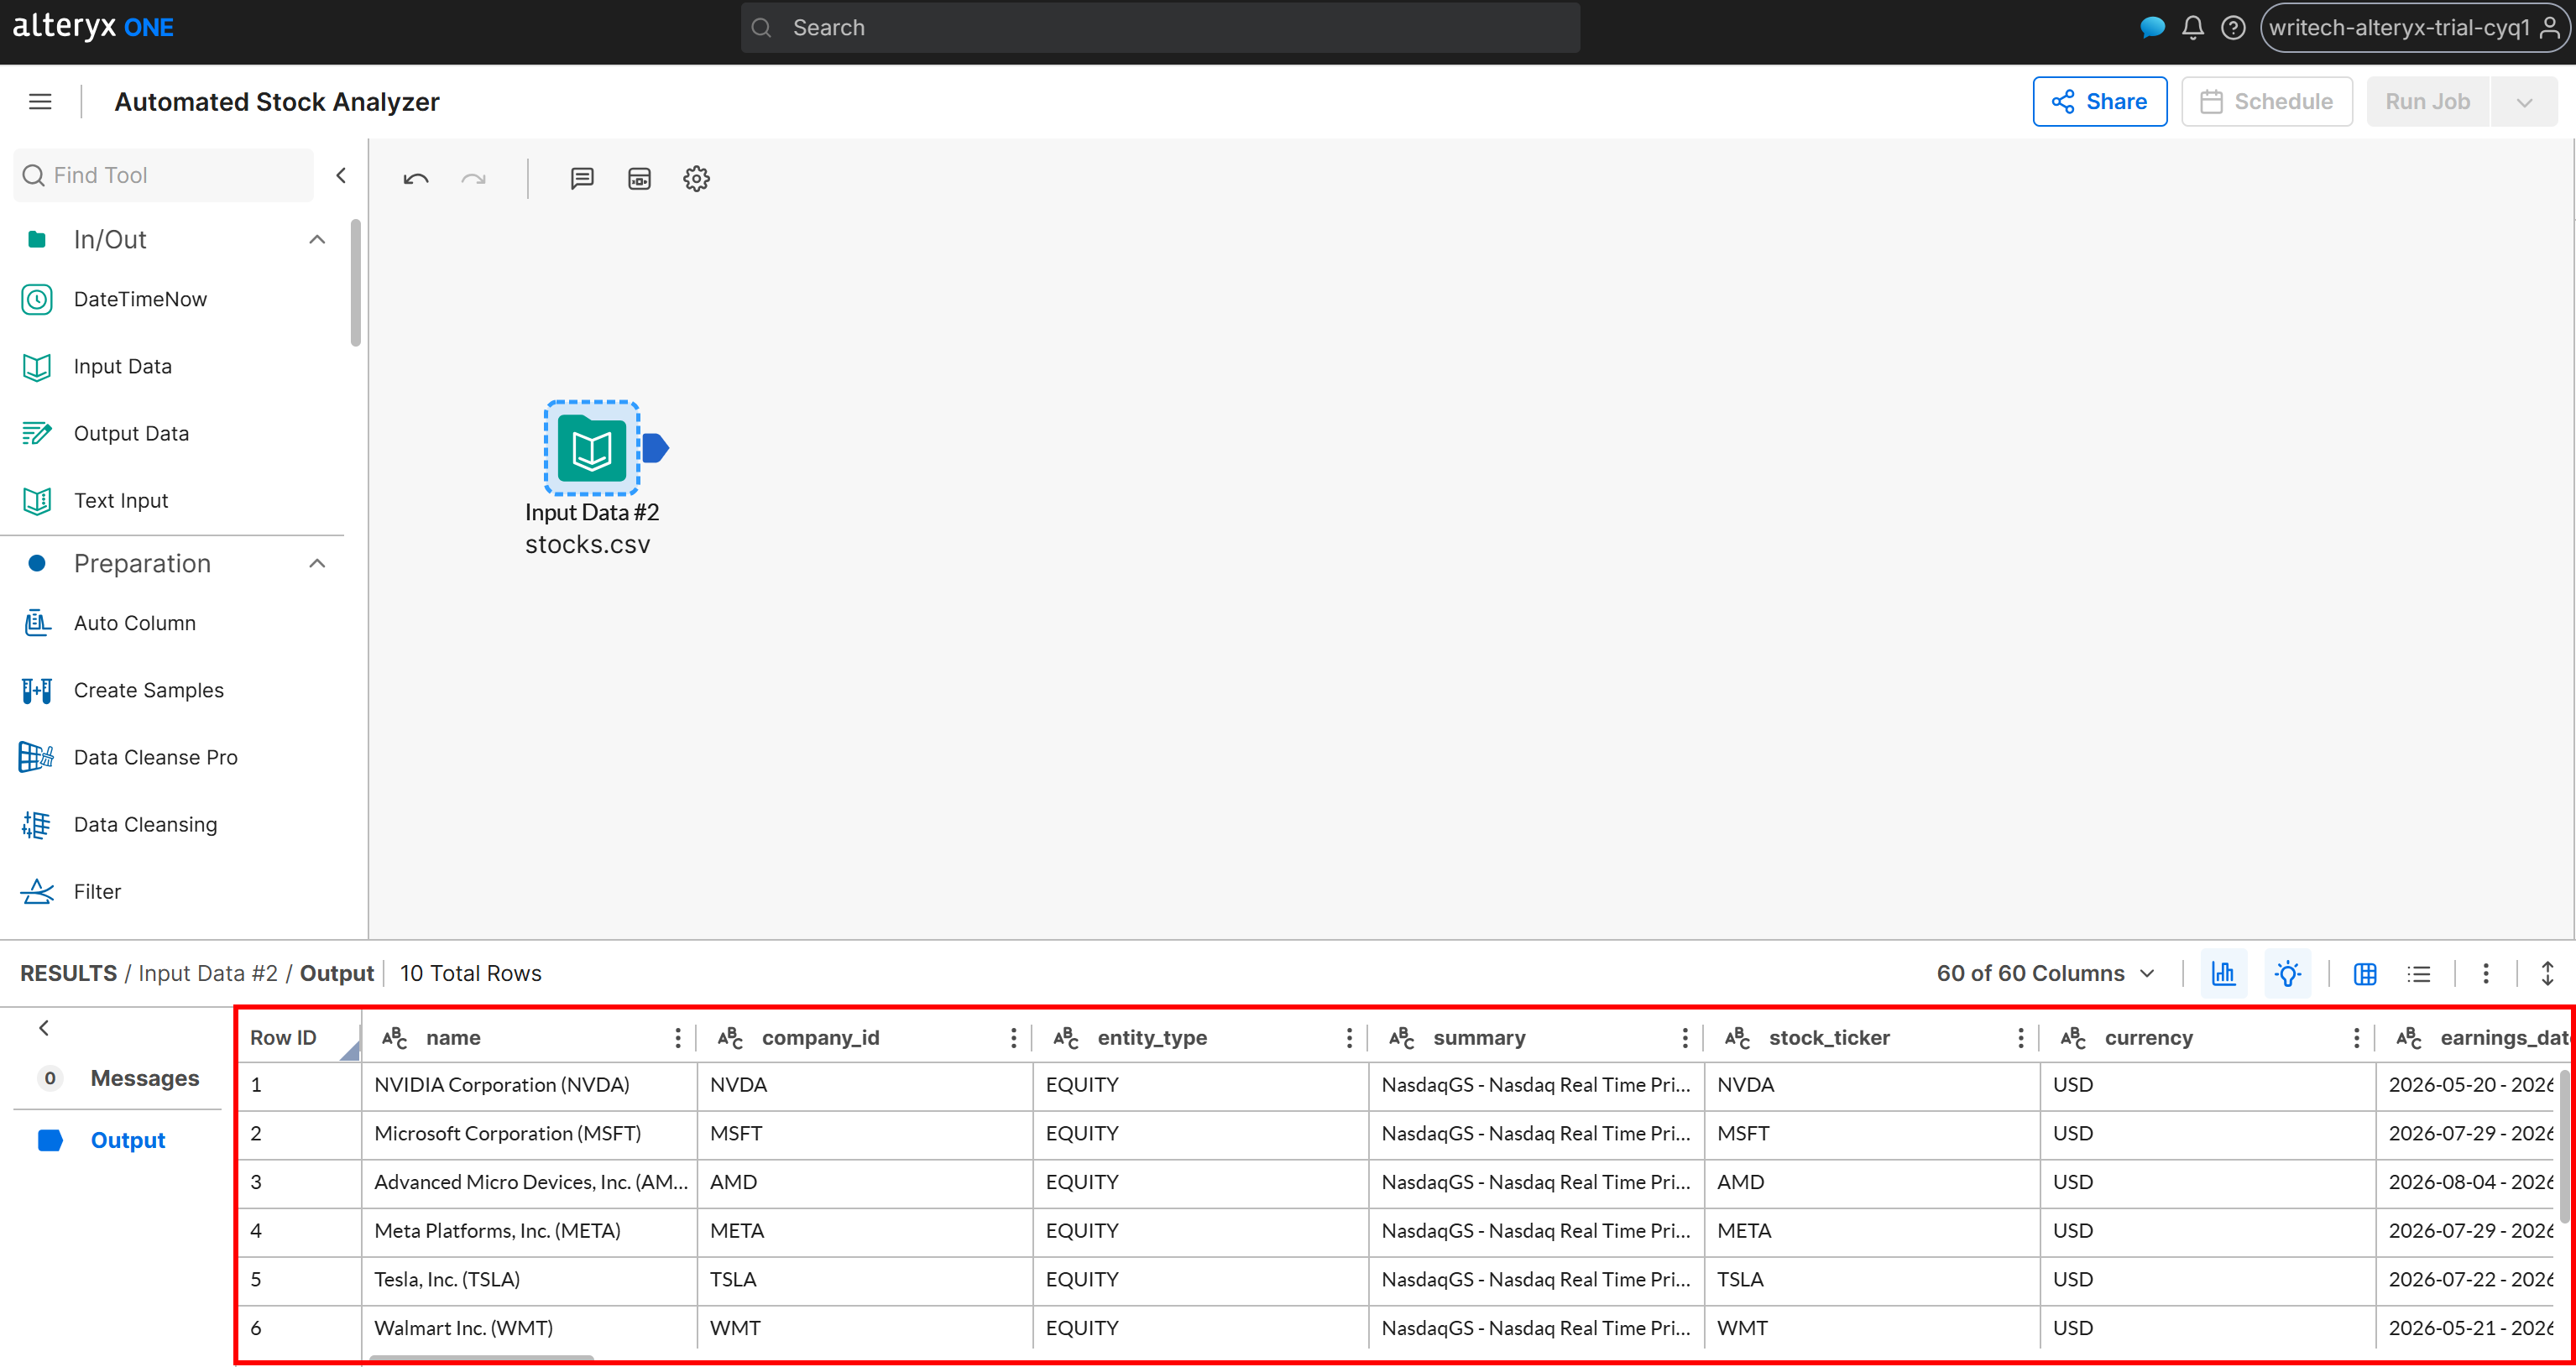
Task: Select the Walmart Inc. (WMT) name cell
Action: 529,1328
